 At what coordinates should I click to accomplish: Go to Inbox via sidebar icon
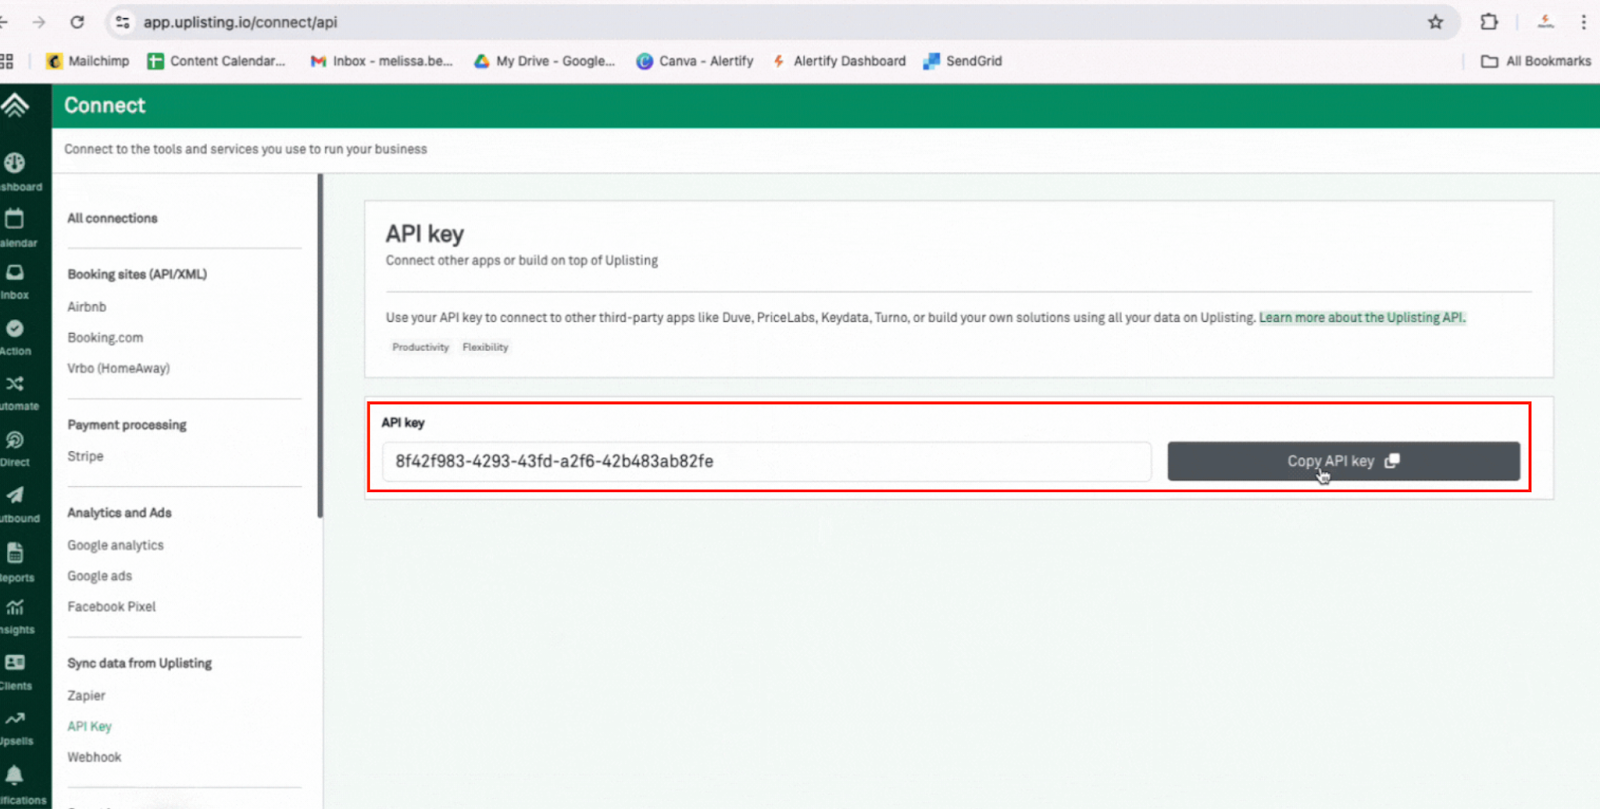(15, 273)
